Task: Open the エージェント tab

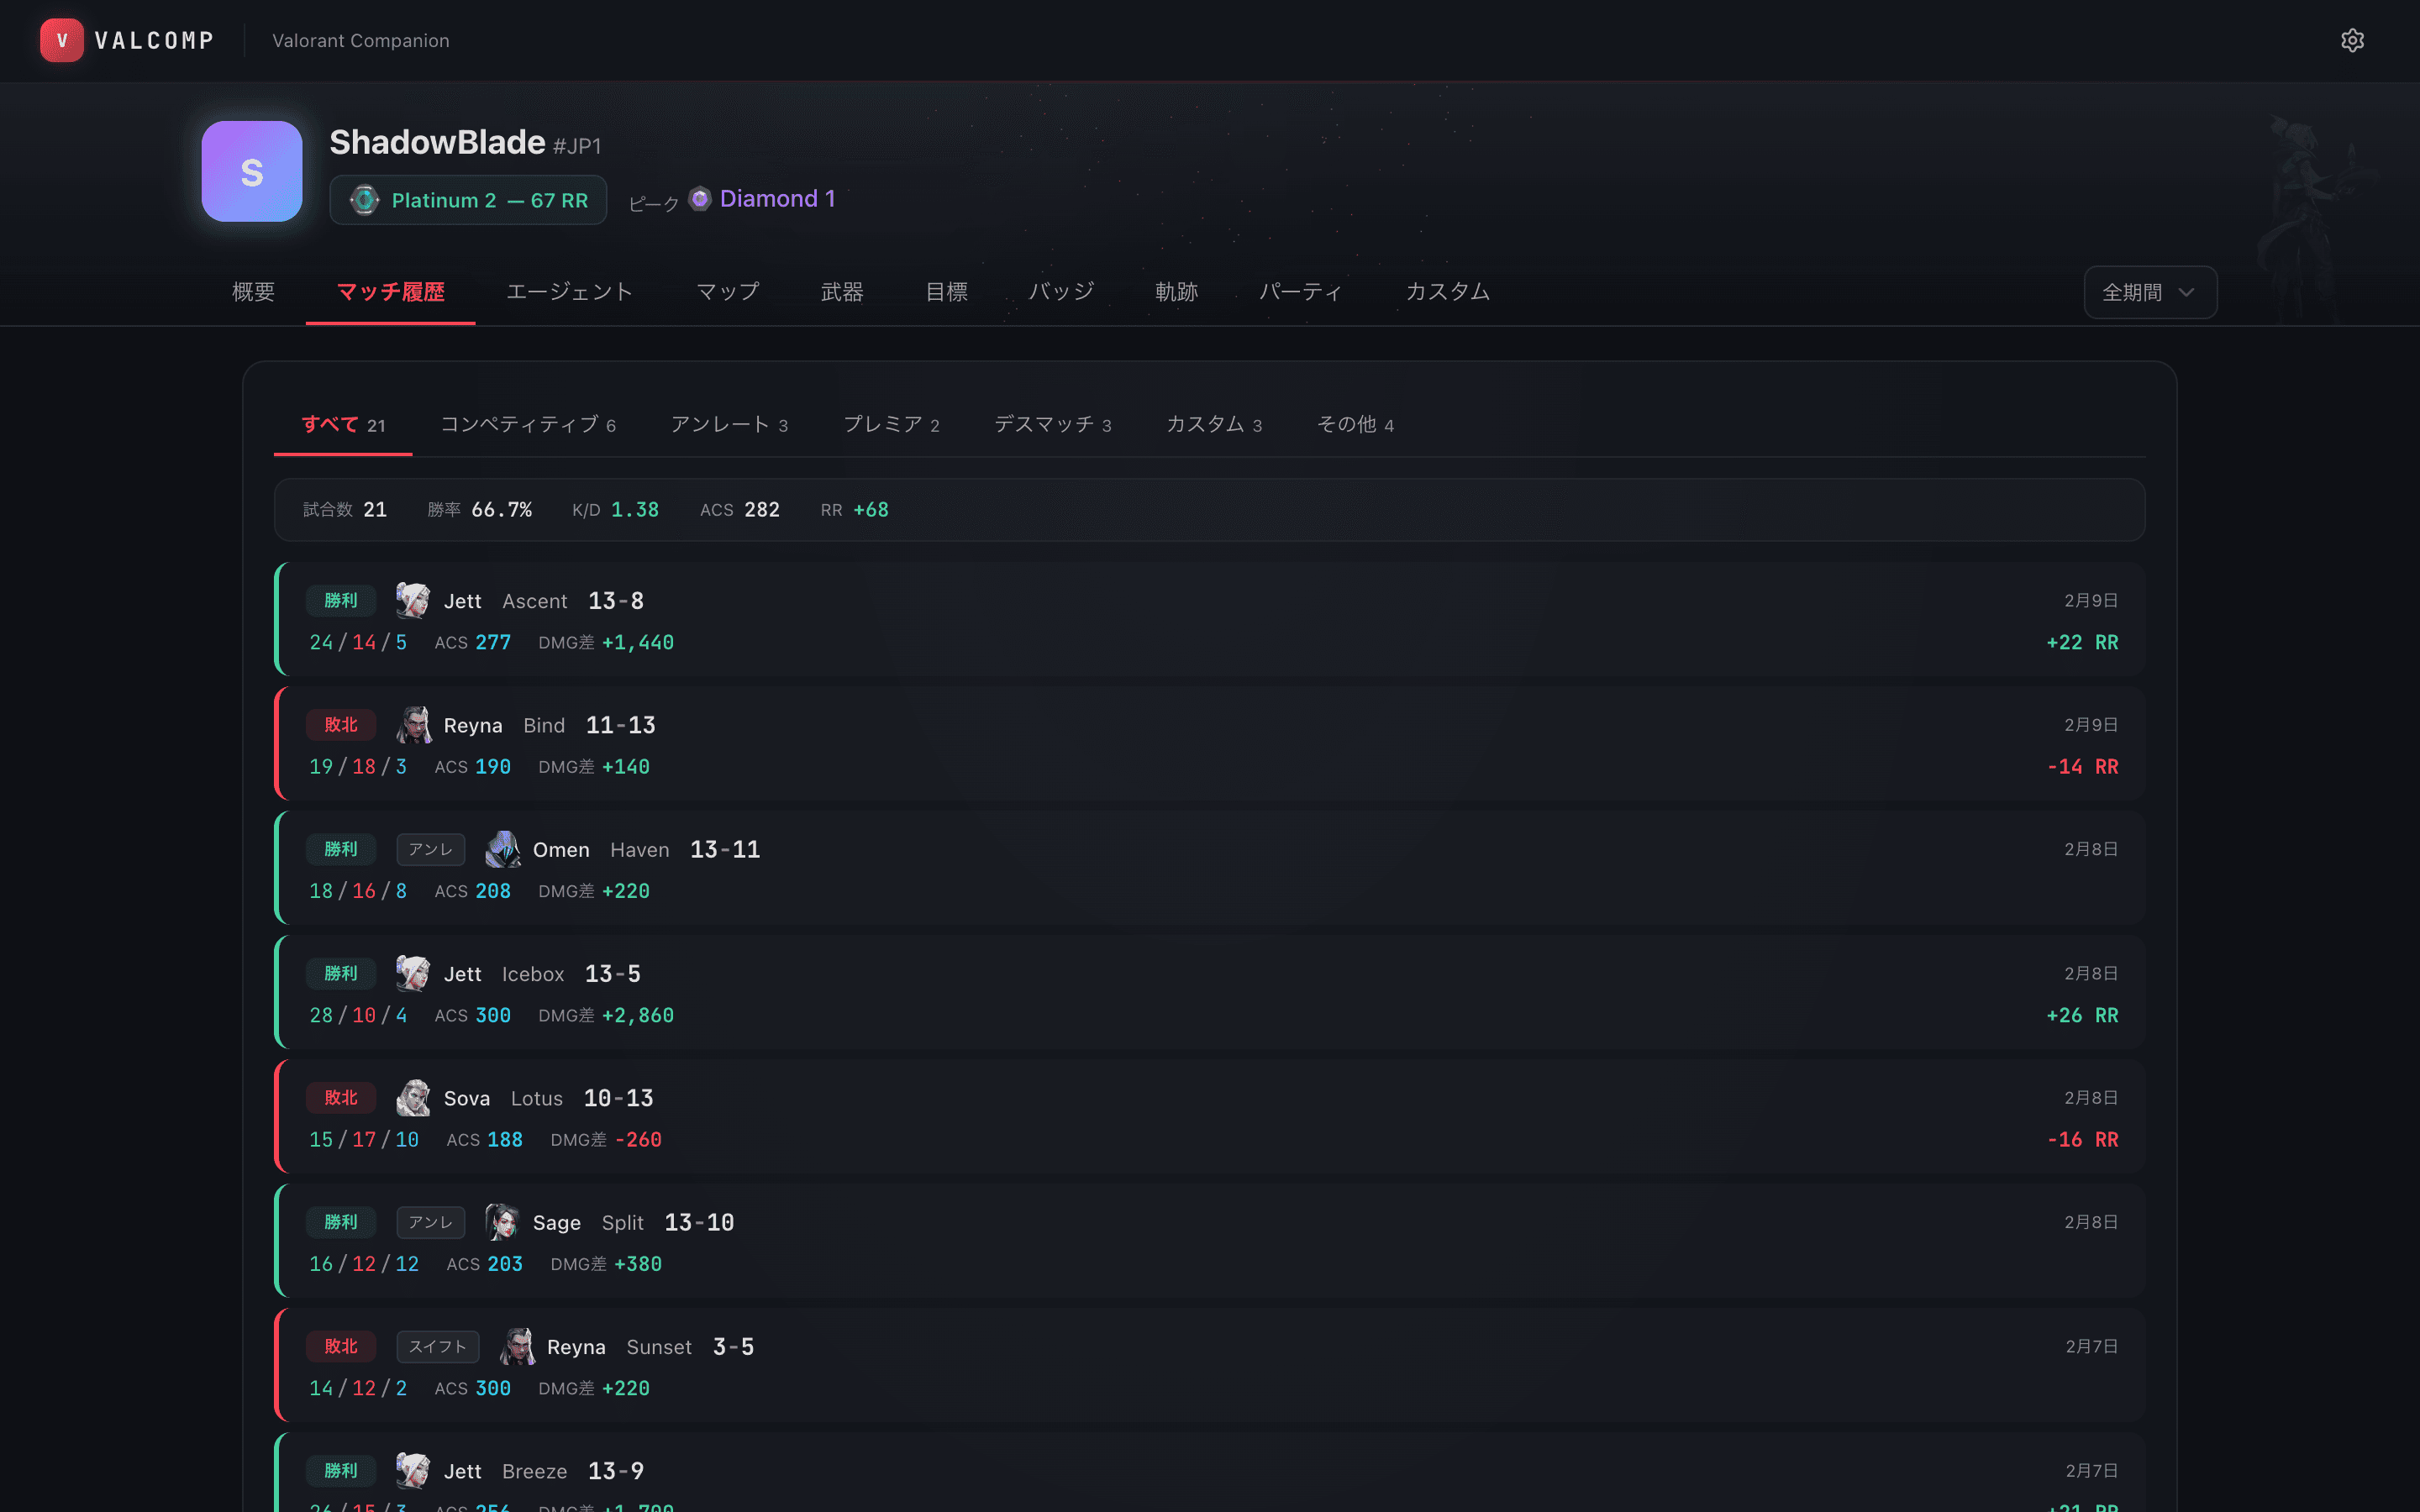Action: tap(570, 292)
